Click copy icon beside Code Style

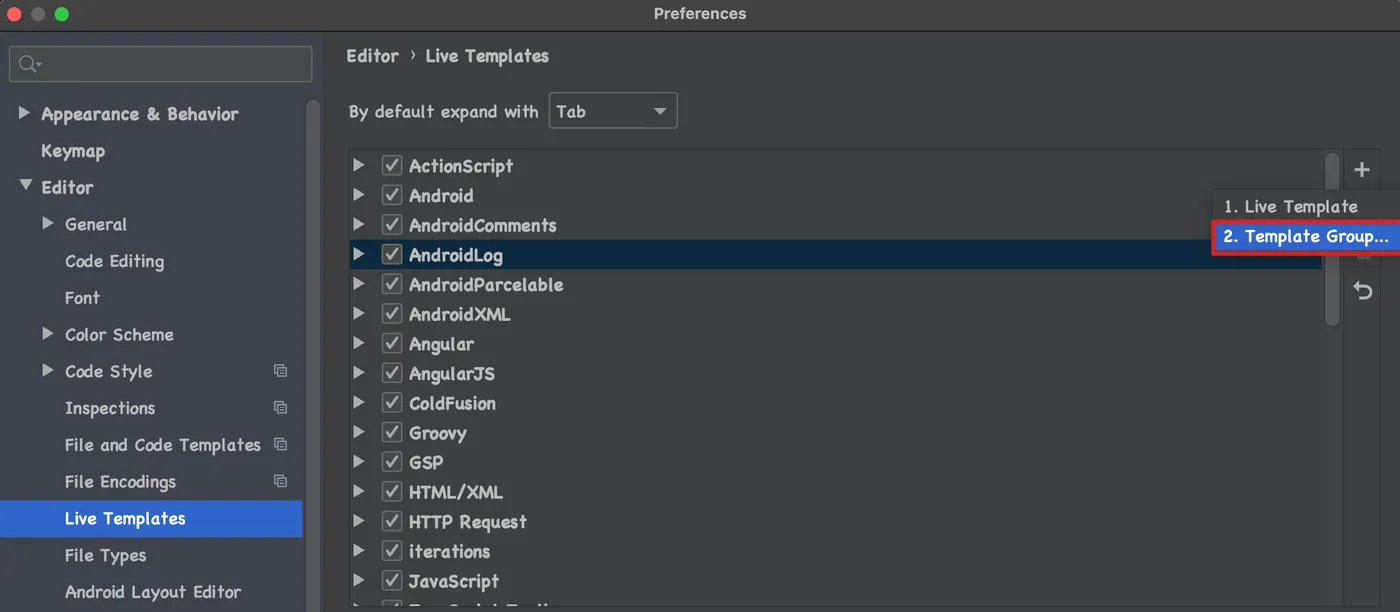click(x=280, y=371)
